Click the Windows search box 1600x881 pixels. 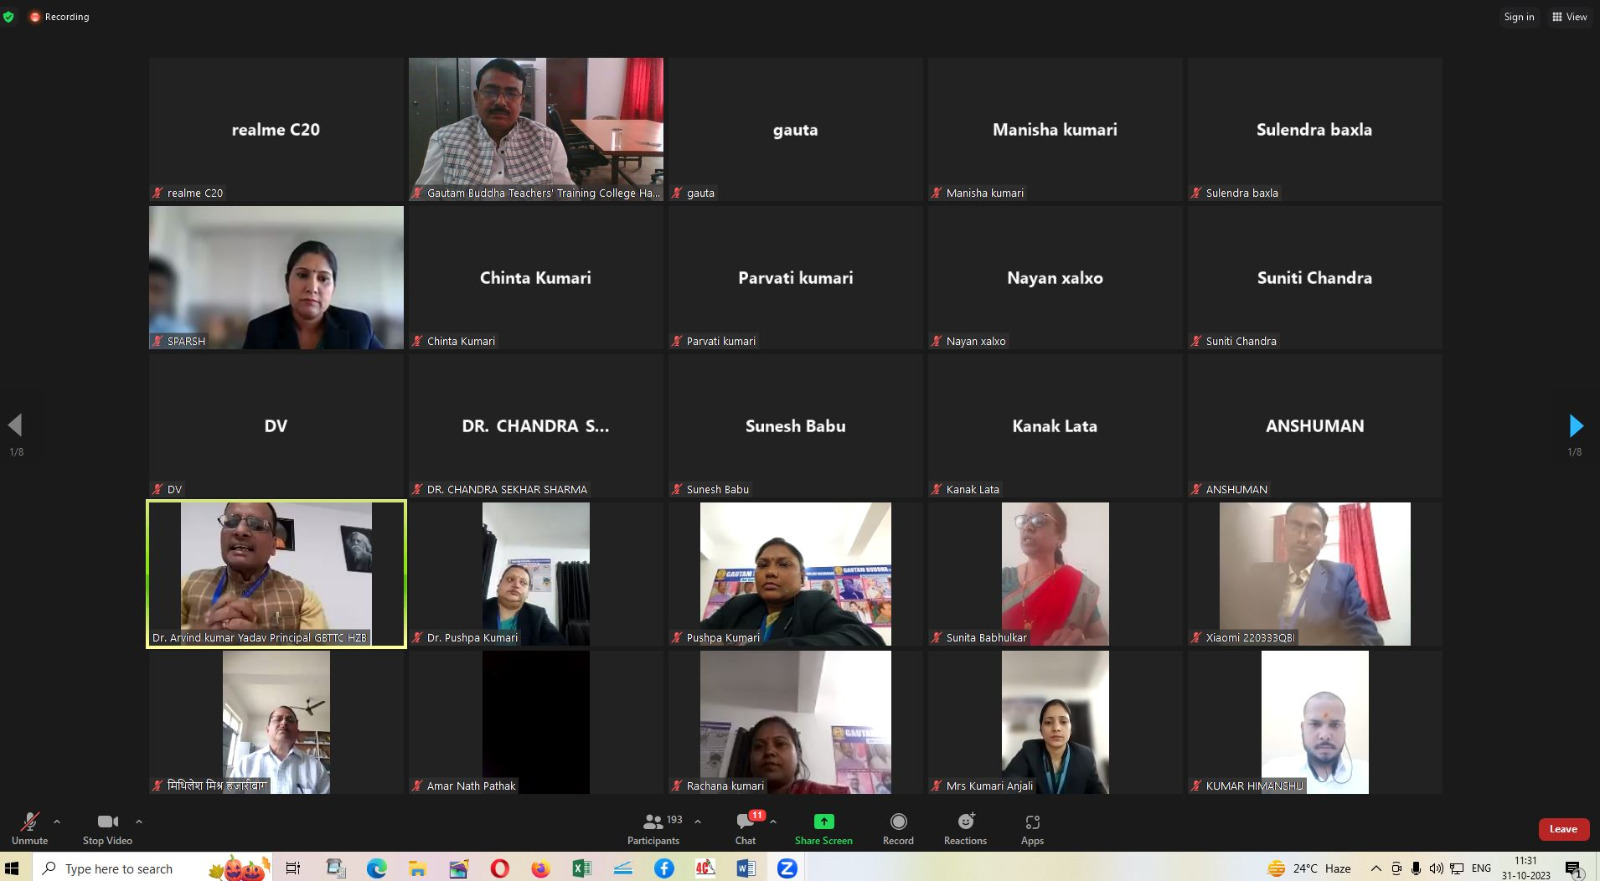click(120, 868)
